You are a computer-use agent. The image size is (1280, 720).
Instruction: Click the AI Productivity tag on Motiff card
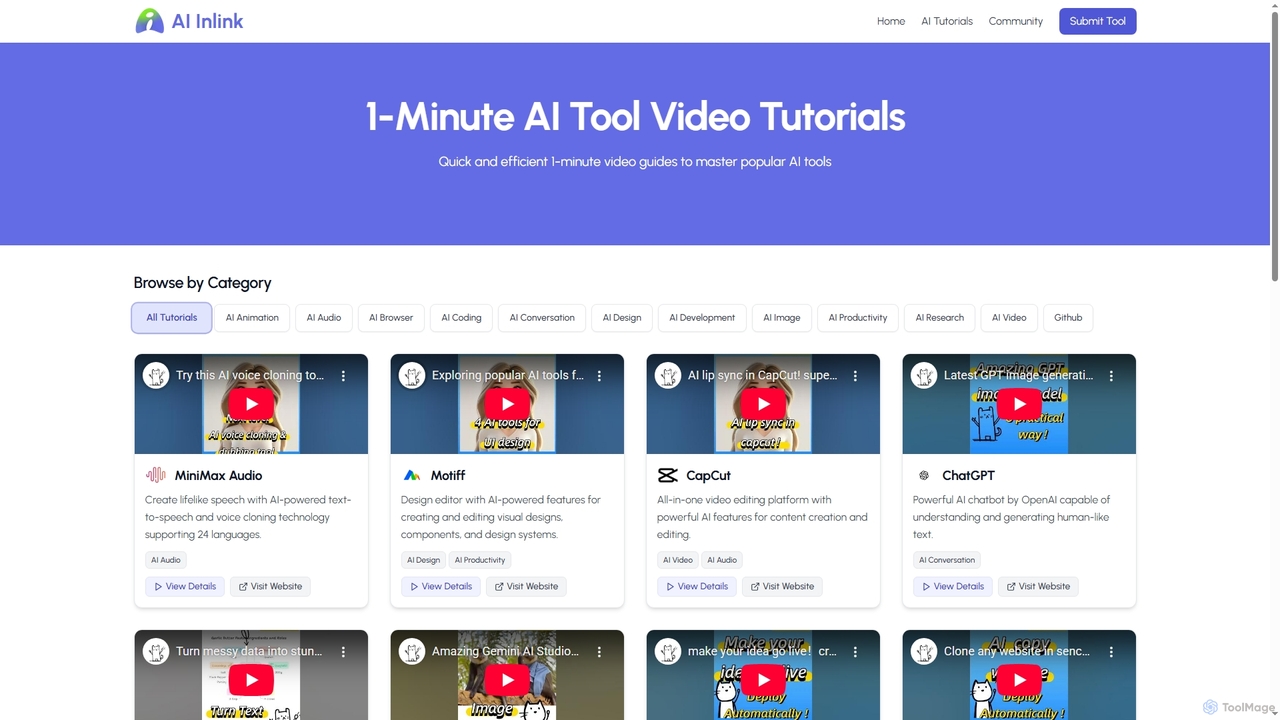480,560
